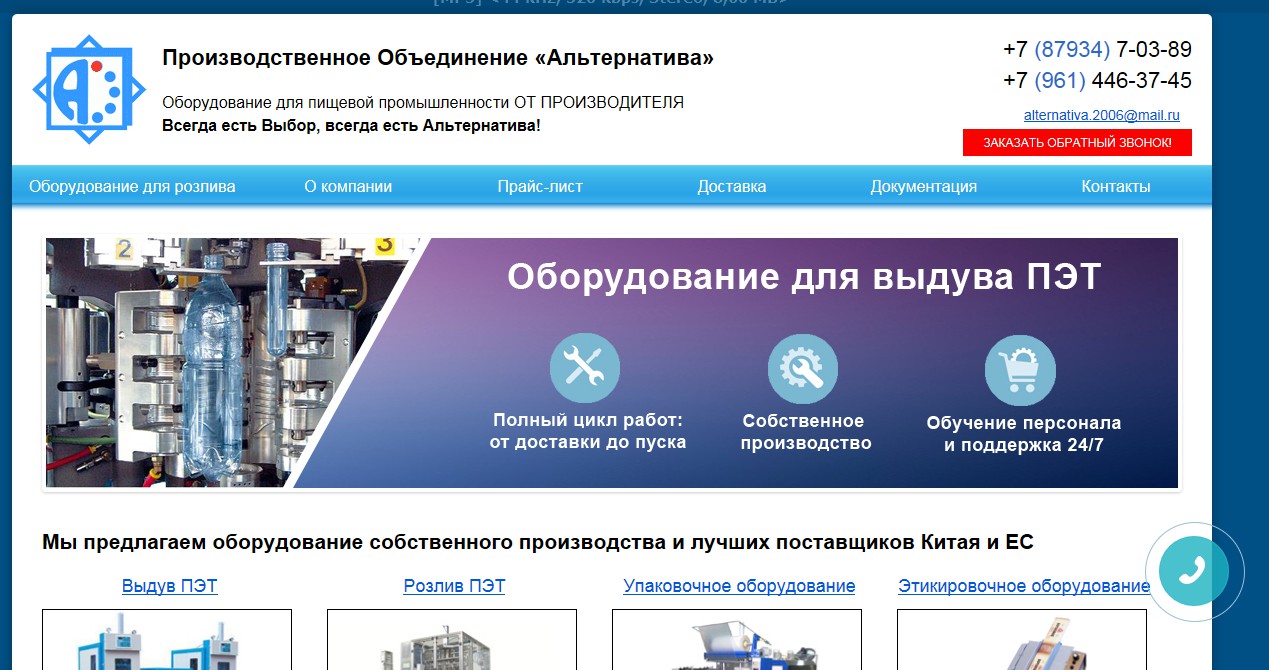Screen dimensions: 1269x670
Task: Click the Розлив ПЭТ machine thumbnail
Action: coord(452,640)
